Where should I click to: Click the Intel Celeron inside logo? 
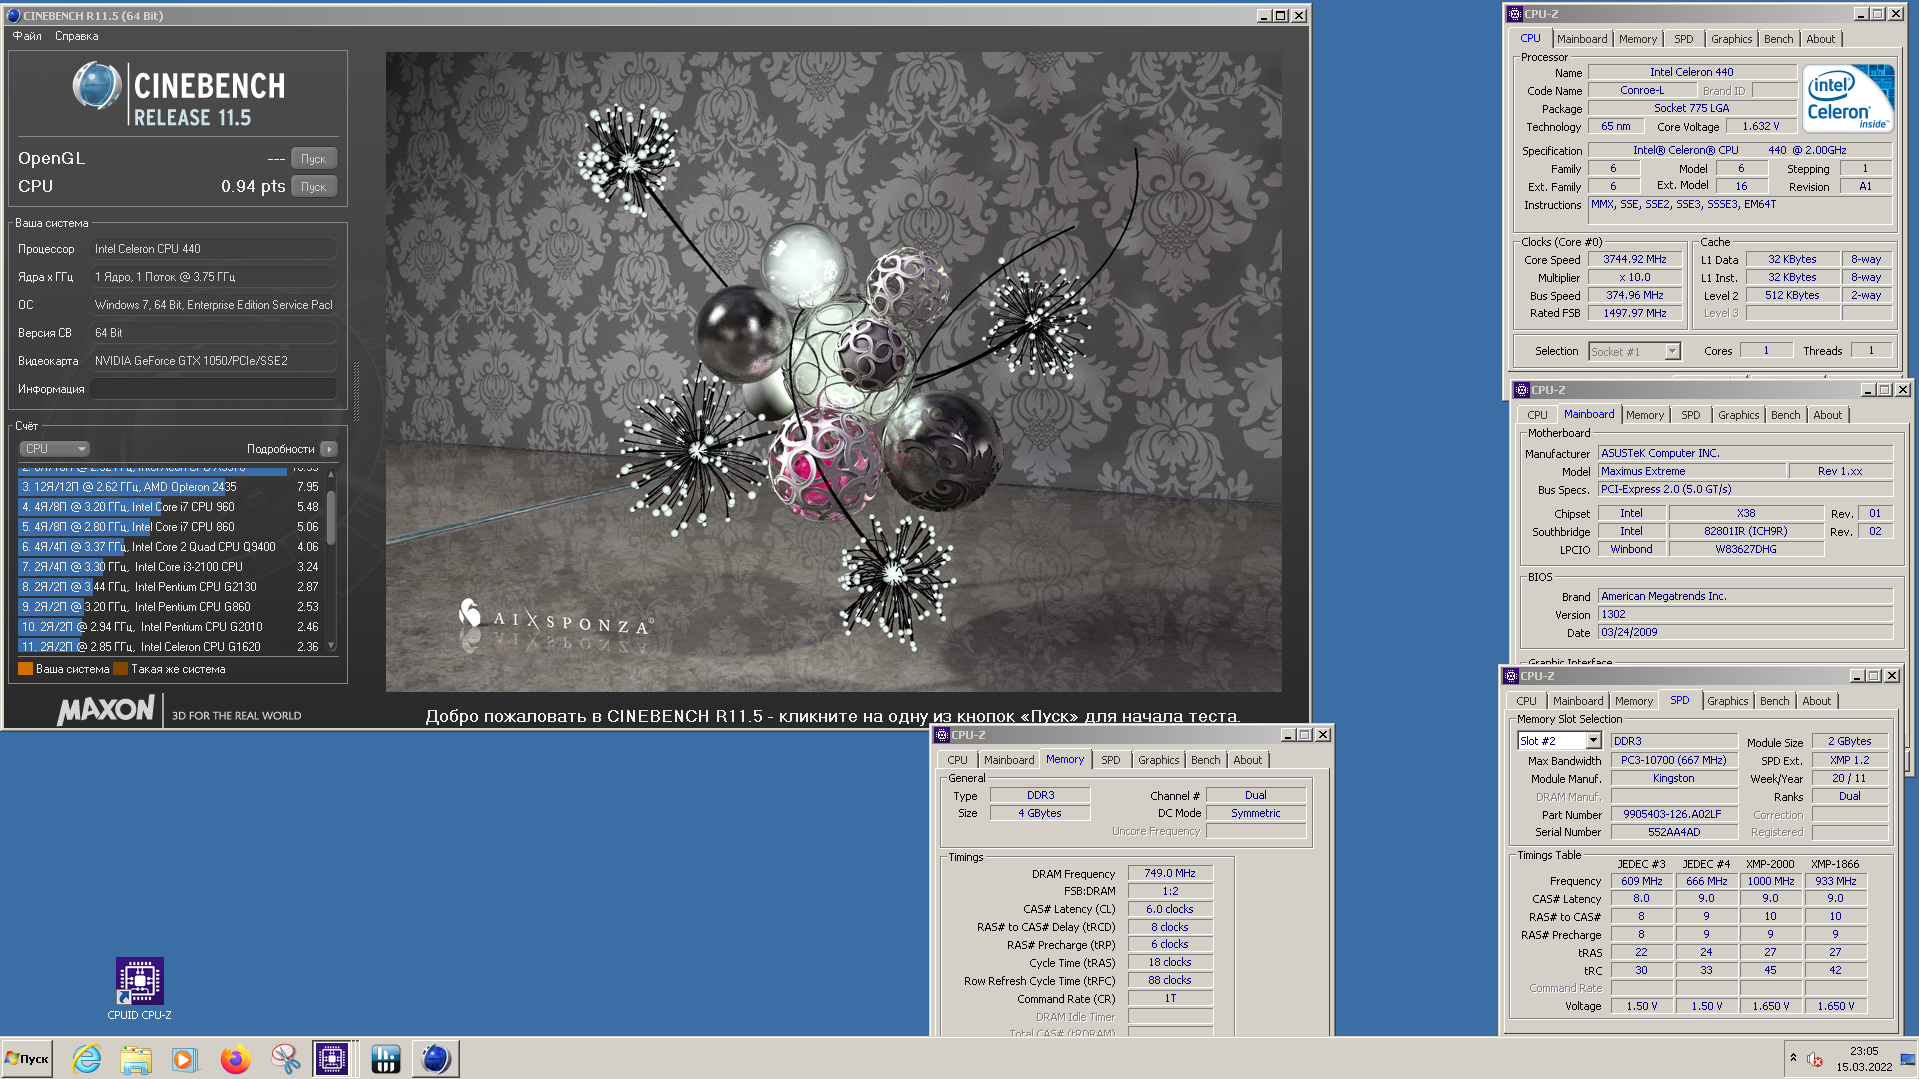(x=1849, y=98)
